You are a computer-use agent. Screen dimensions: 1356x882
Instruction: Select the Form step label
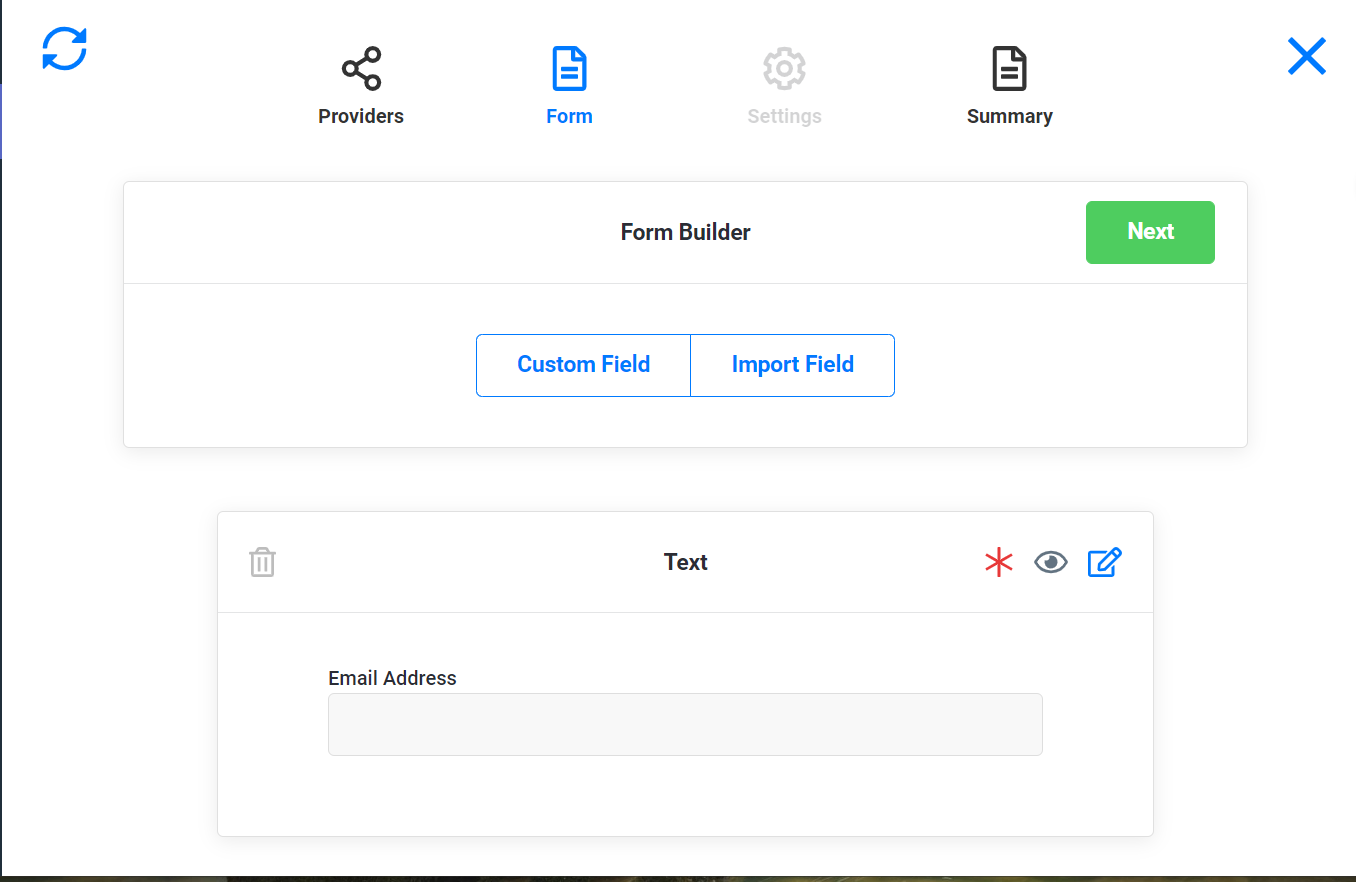(x=568, y=115)
